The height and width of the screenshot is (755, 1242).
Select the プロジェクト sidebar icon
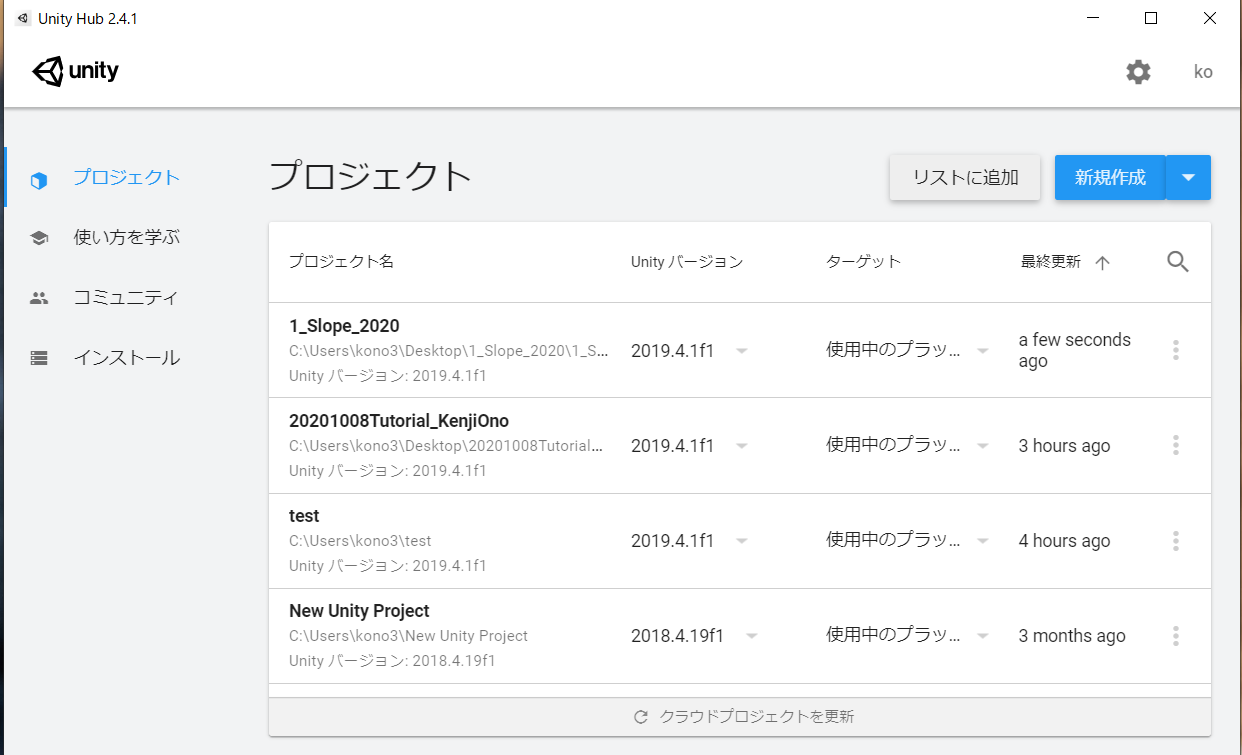point(38,177)
